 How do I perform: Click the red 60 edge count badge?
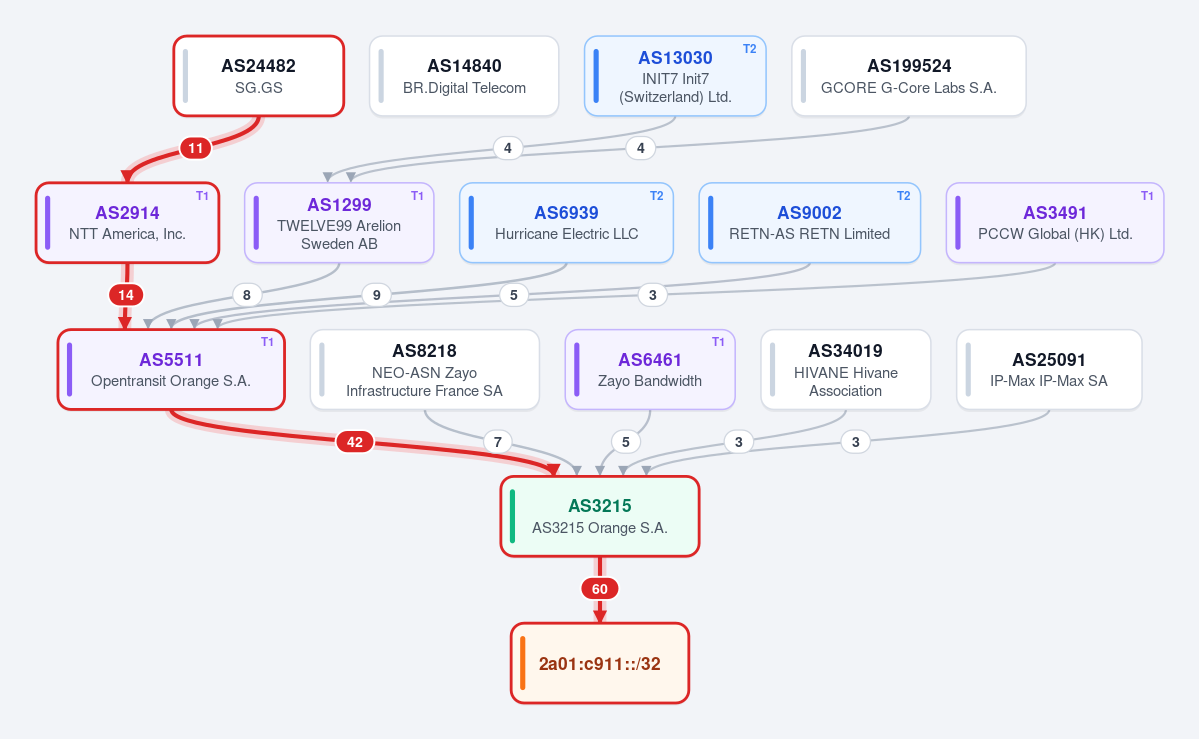tap(600, 589)
